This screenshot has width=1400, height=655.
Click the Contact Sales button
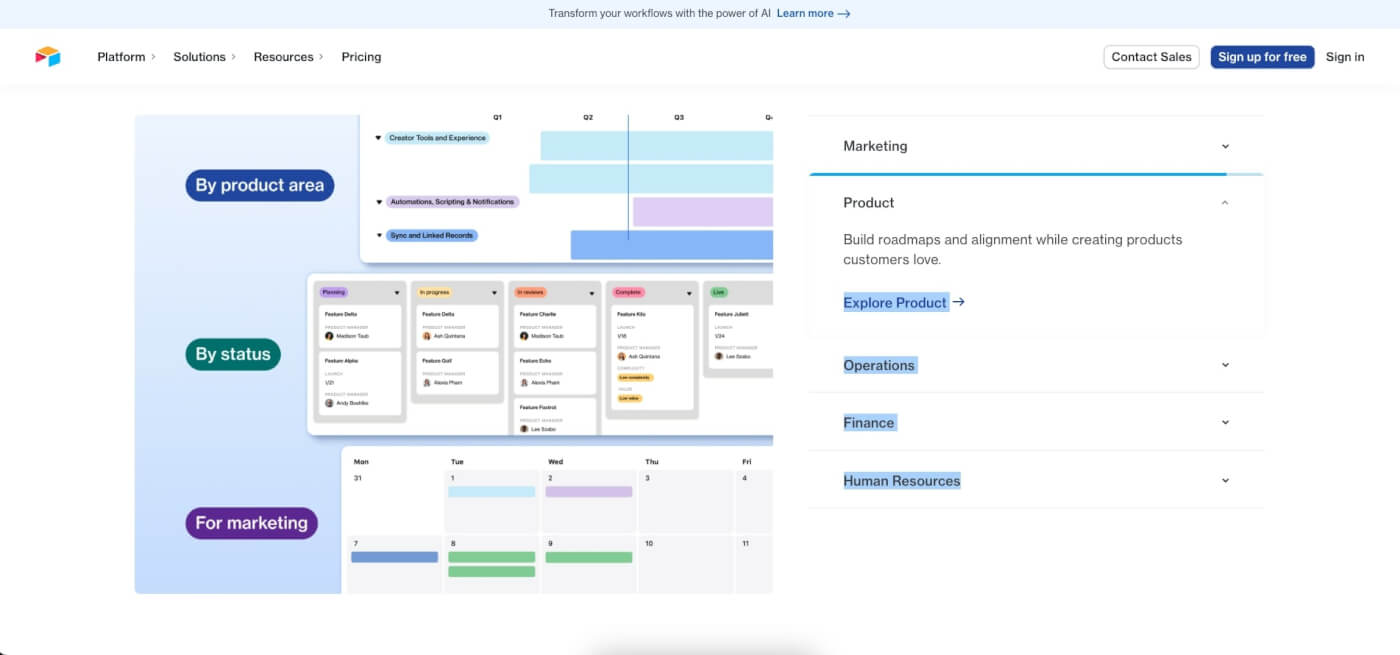coord(1151,57)
